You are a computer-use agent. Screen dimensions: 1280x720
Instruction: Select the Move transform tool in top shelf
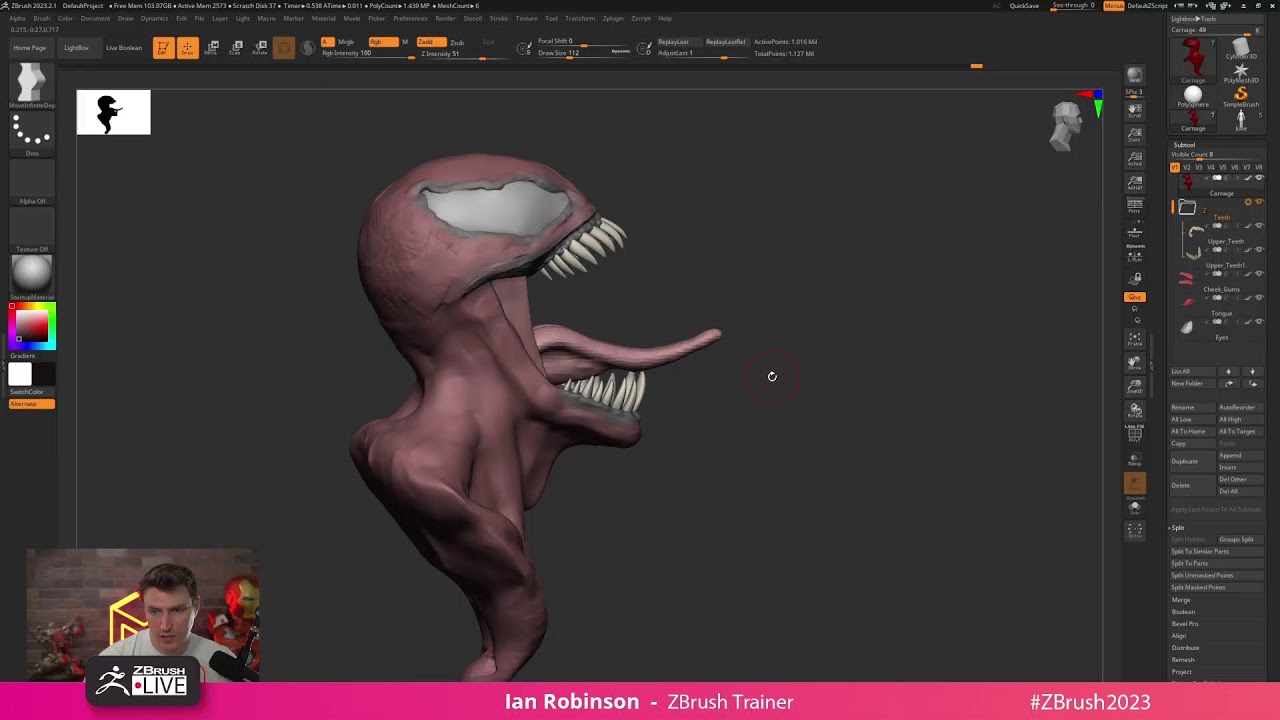212,48
